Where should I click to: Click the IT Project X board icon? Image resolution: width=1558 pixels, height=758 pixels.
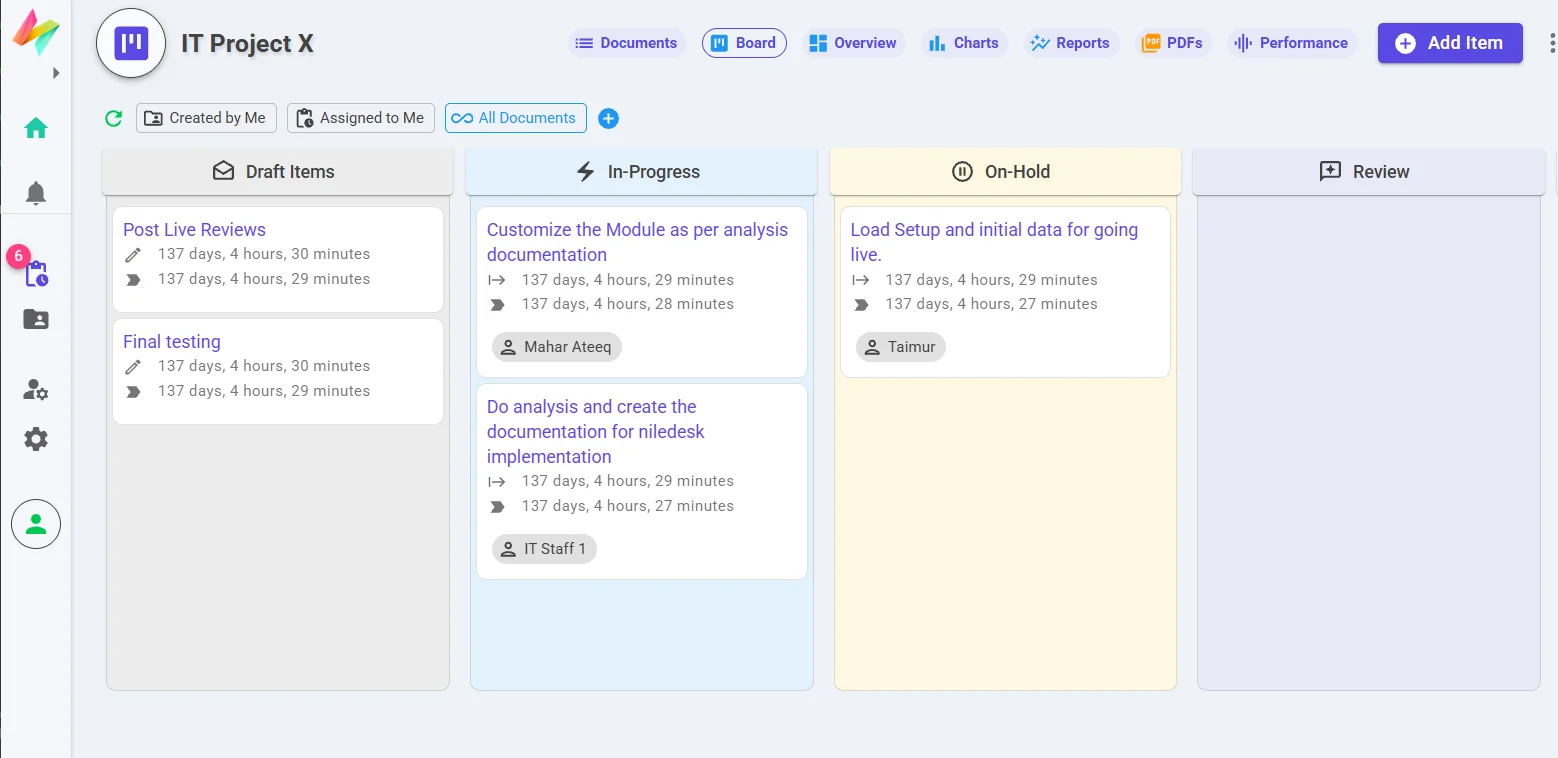131,43
